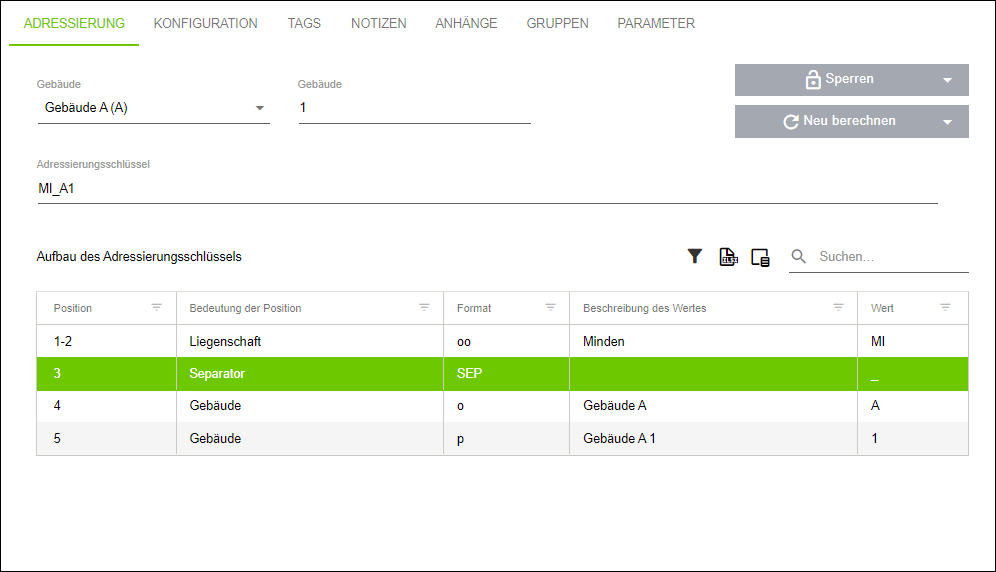Open the Tags tab
The image size is (996, 572).
tap(304, 24)
